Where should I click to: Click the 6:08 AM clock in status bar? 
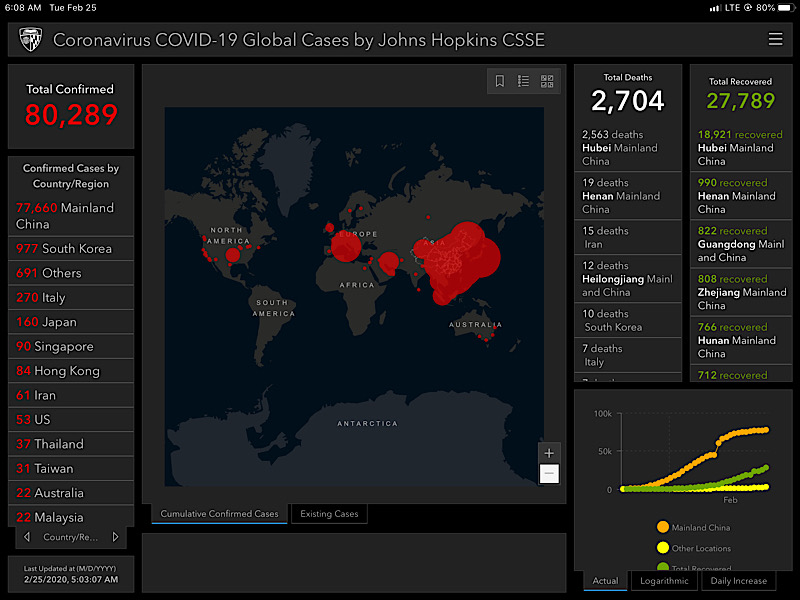[x=22, y=8]
